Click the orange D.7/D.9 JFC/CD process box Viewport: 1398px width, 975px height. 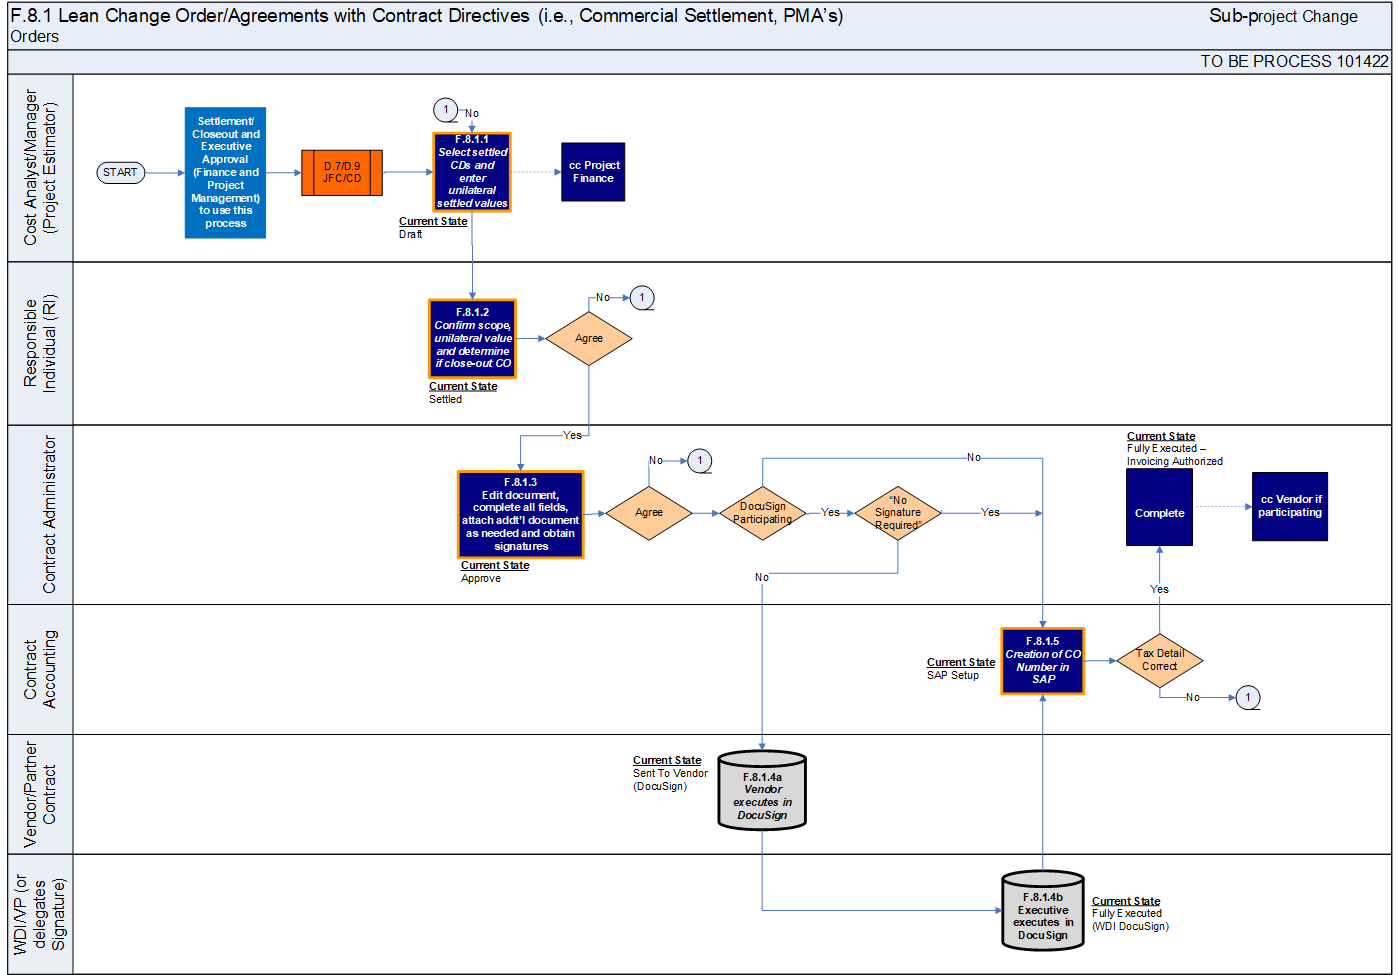pos(342,172)
